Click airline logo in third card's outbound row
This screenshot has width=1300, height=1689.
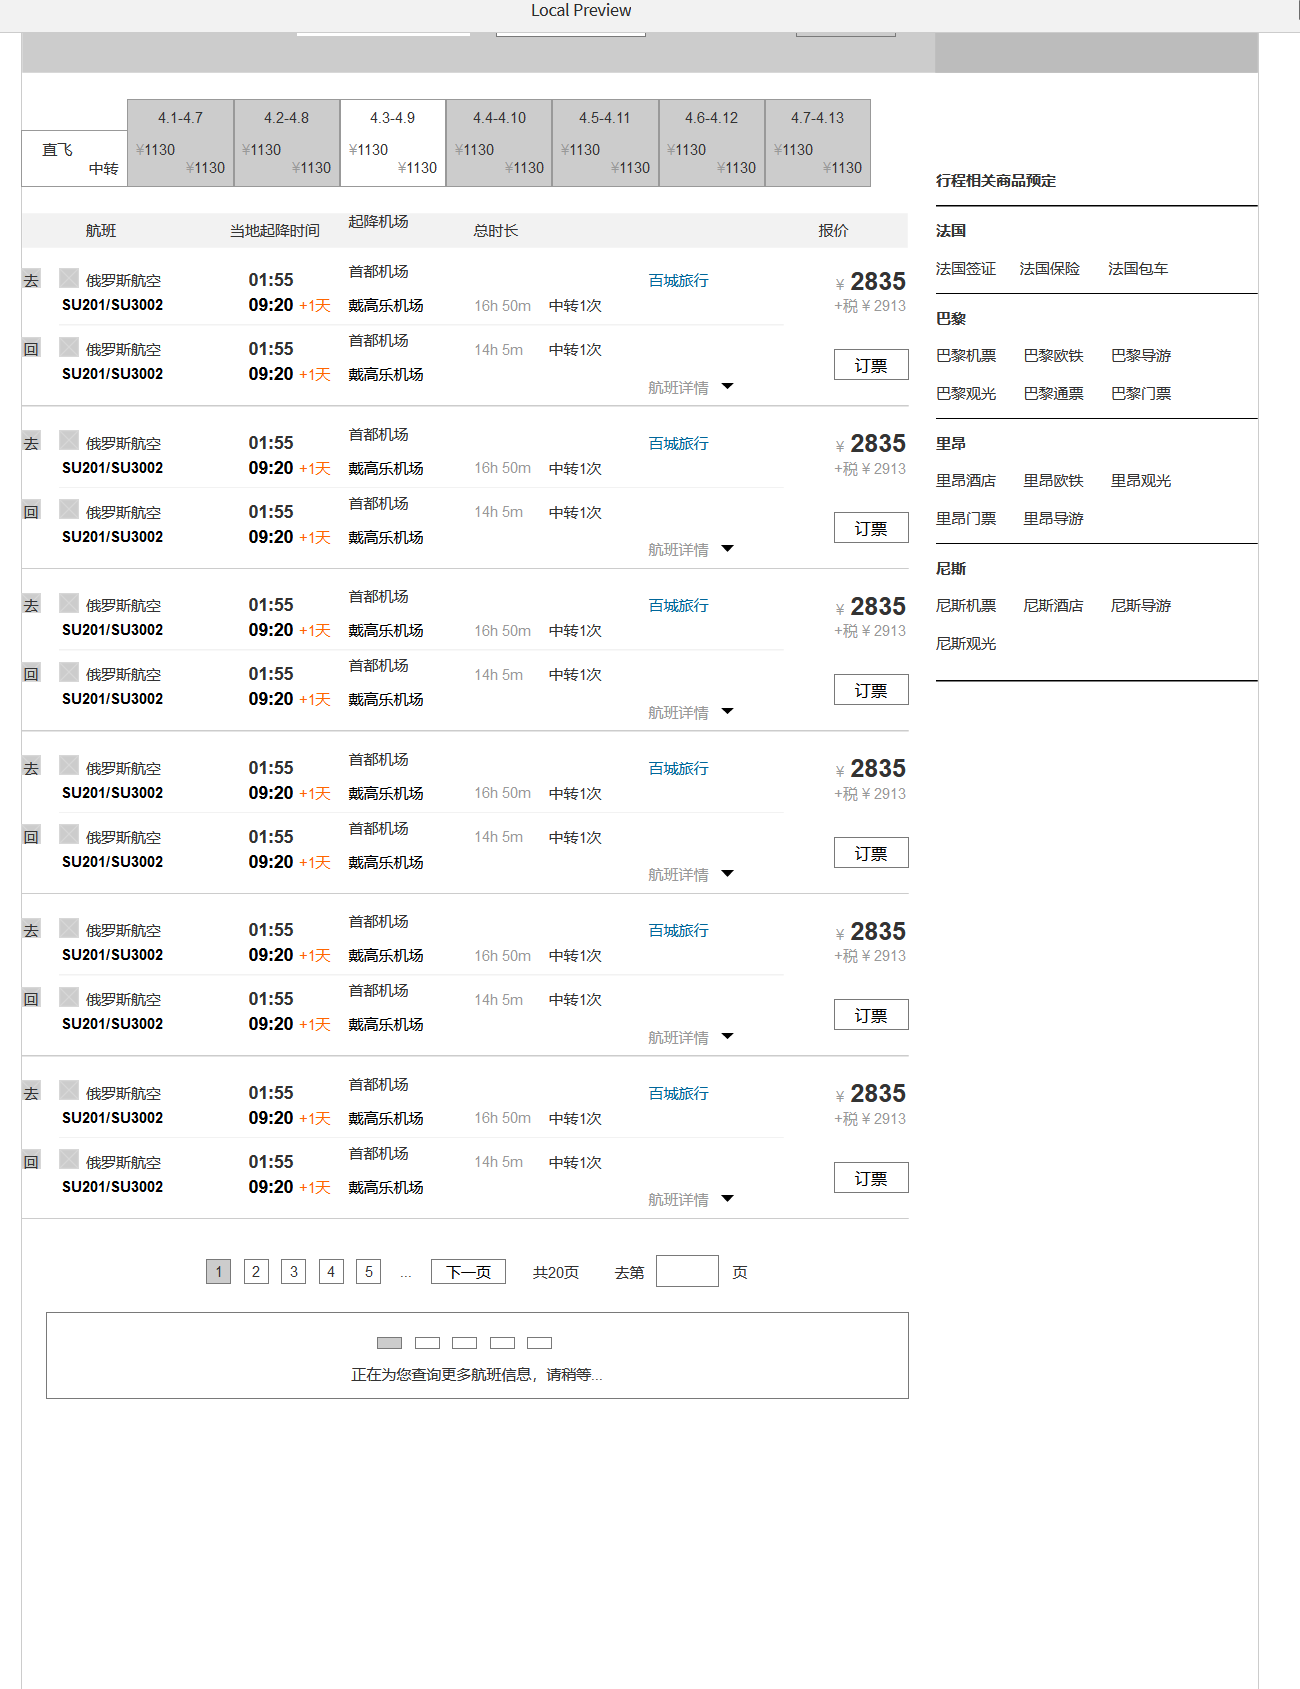(69, 603)
